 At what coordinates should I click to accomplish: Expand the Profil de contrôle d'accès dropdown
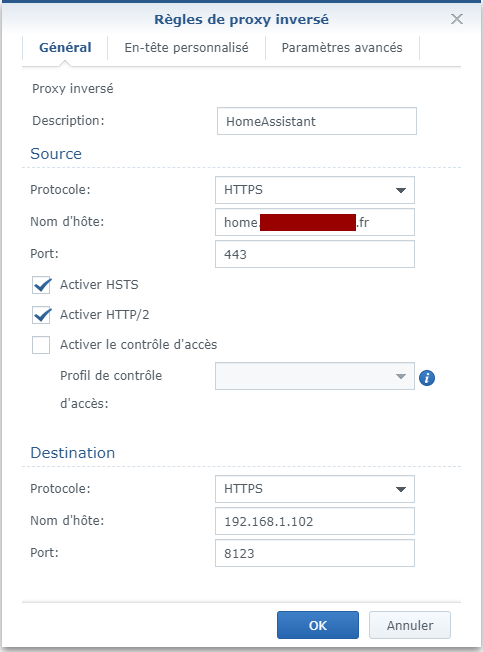(315, 376)
